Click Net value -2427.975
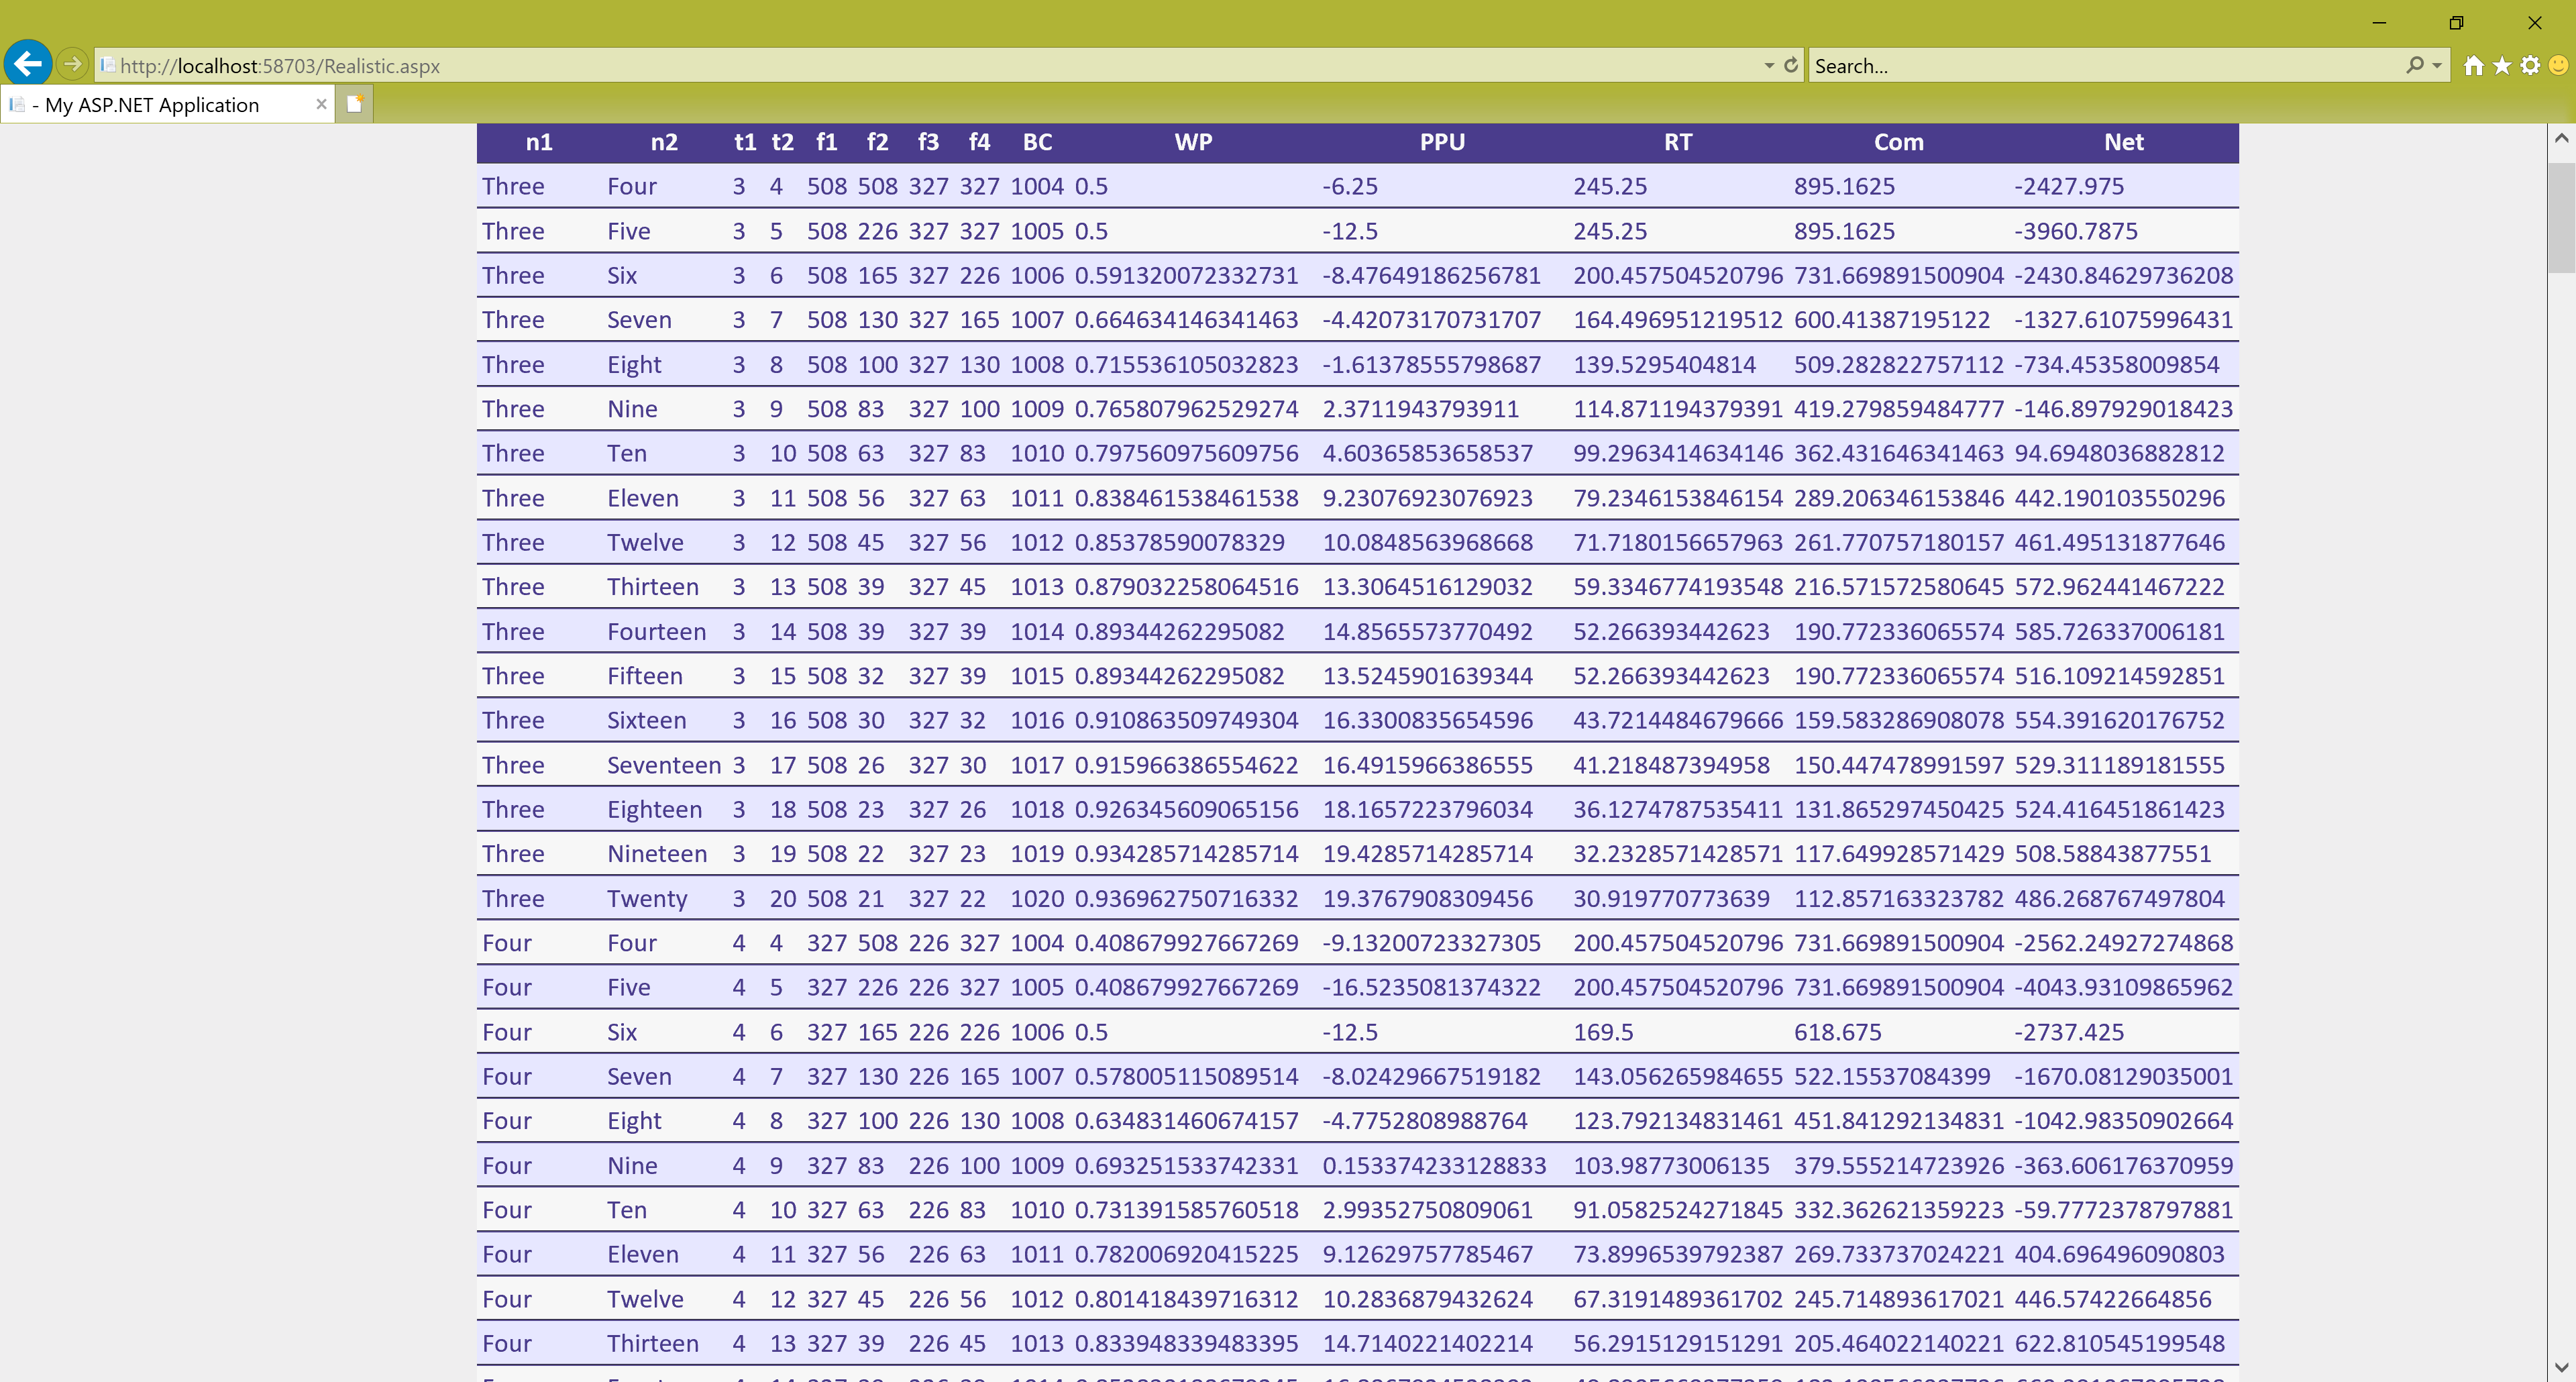The image size is (2576, 1382). point(2069,186)
